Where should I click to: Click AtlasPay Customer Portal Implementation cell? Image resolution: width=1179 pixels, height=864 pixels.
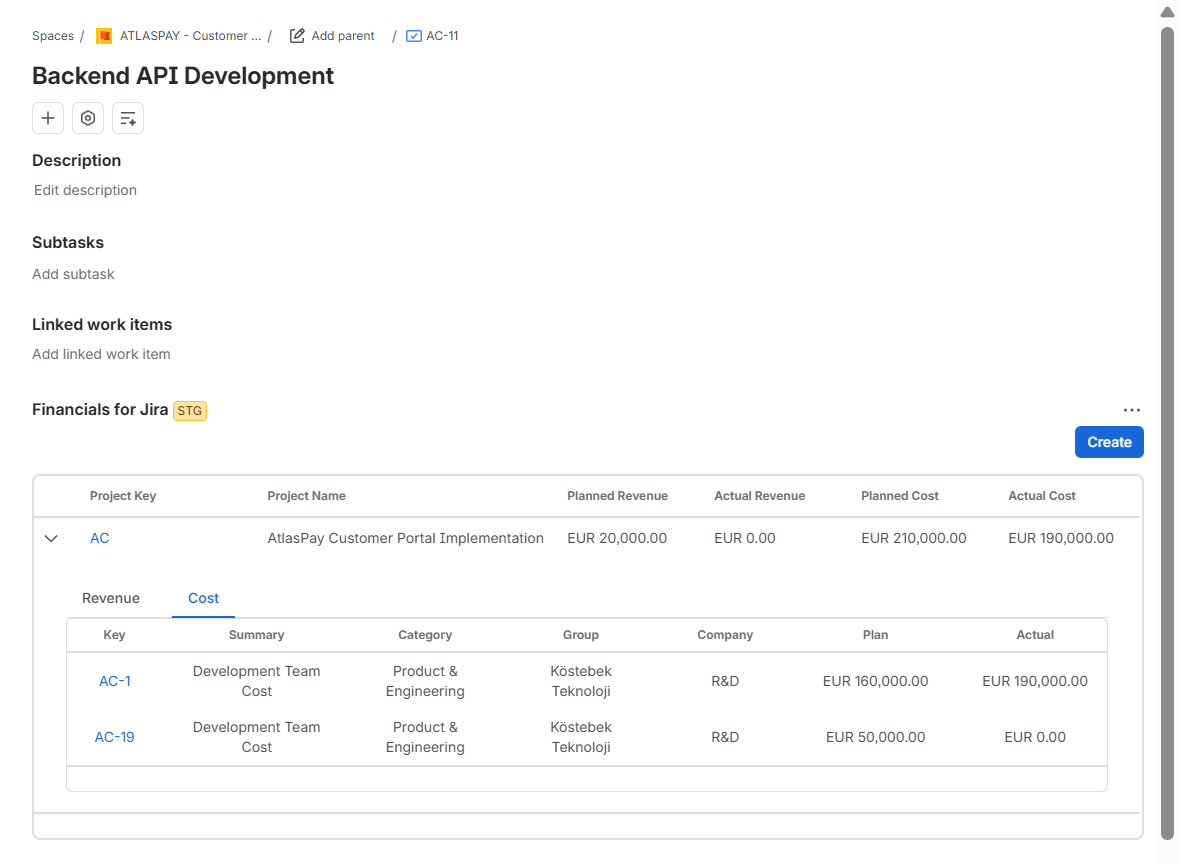[x=405, y=538]
